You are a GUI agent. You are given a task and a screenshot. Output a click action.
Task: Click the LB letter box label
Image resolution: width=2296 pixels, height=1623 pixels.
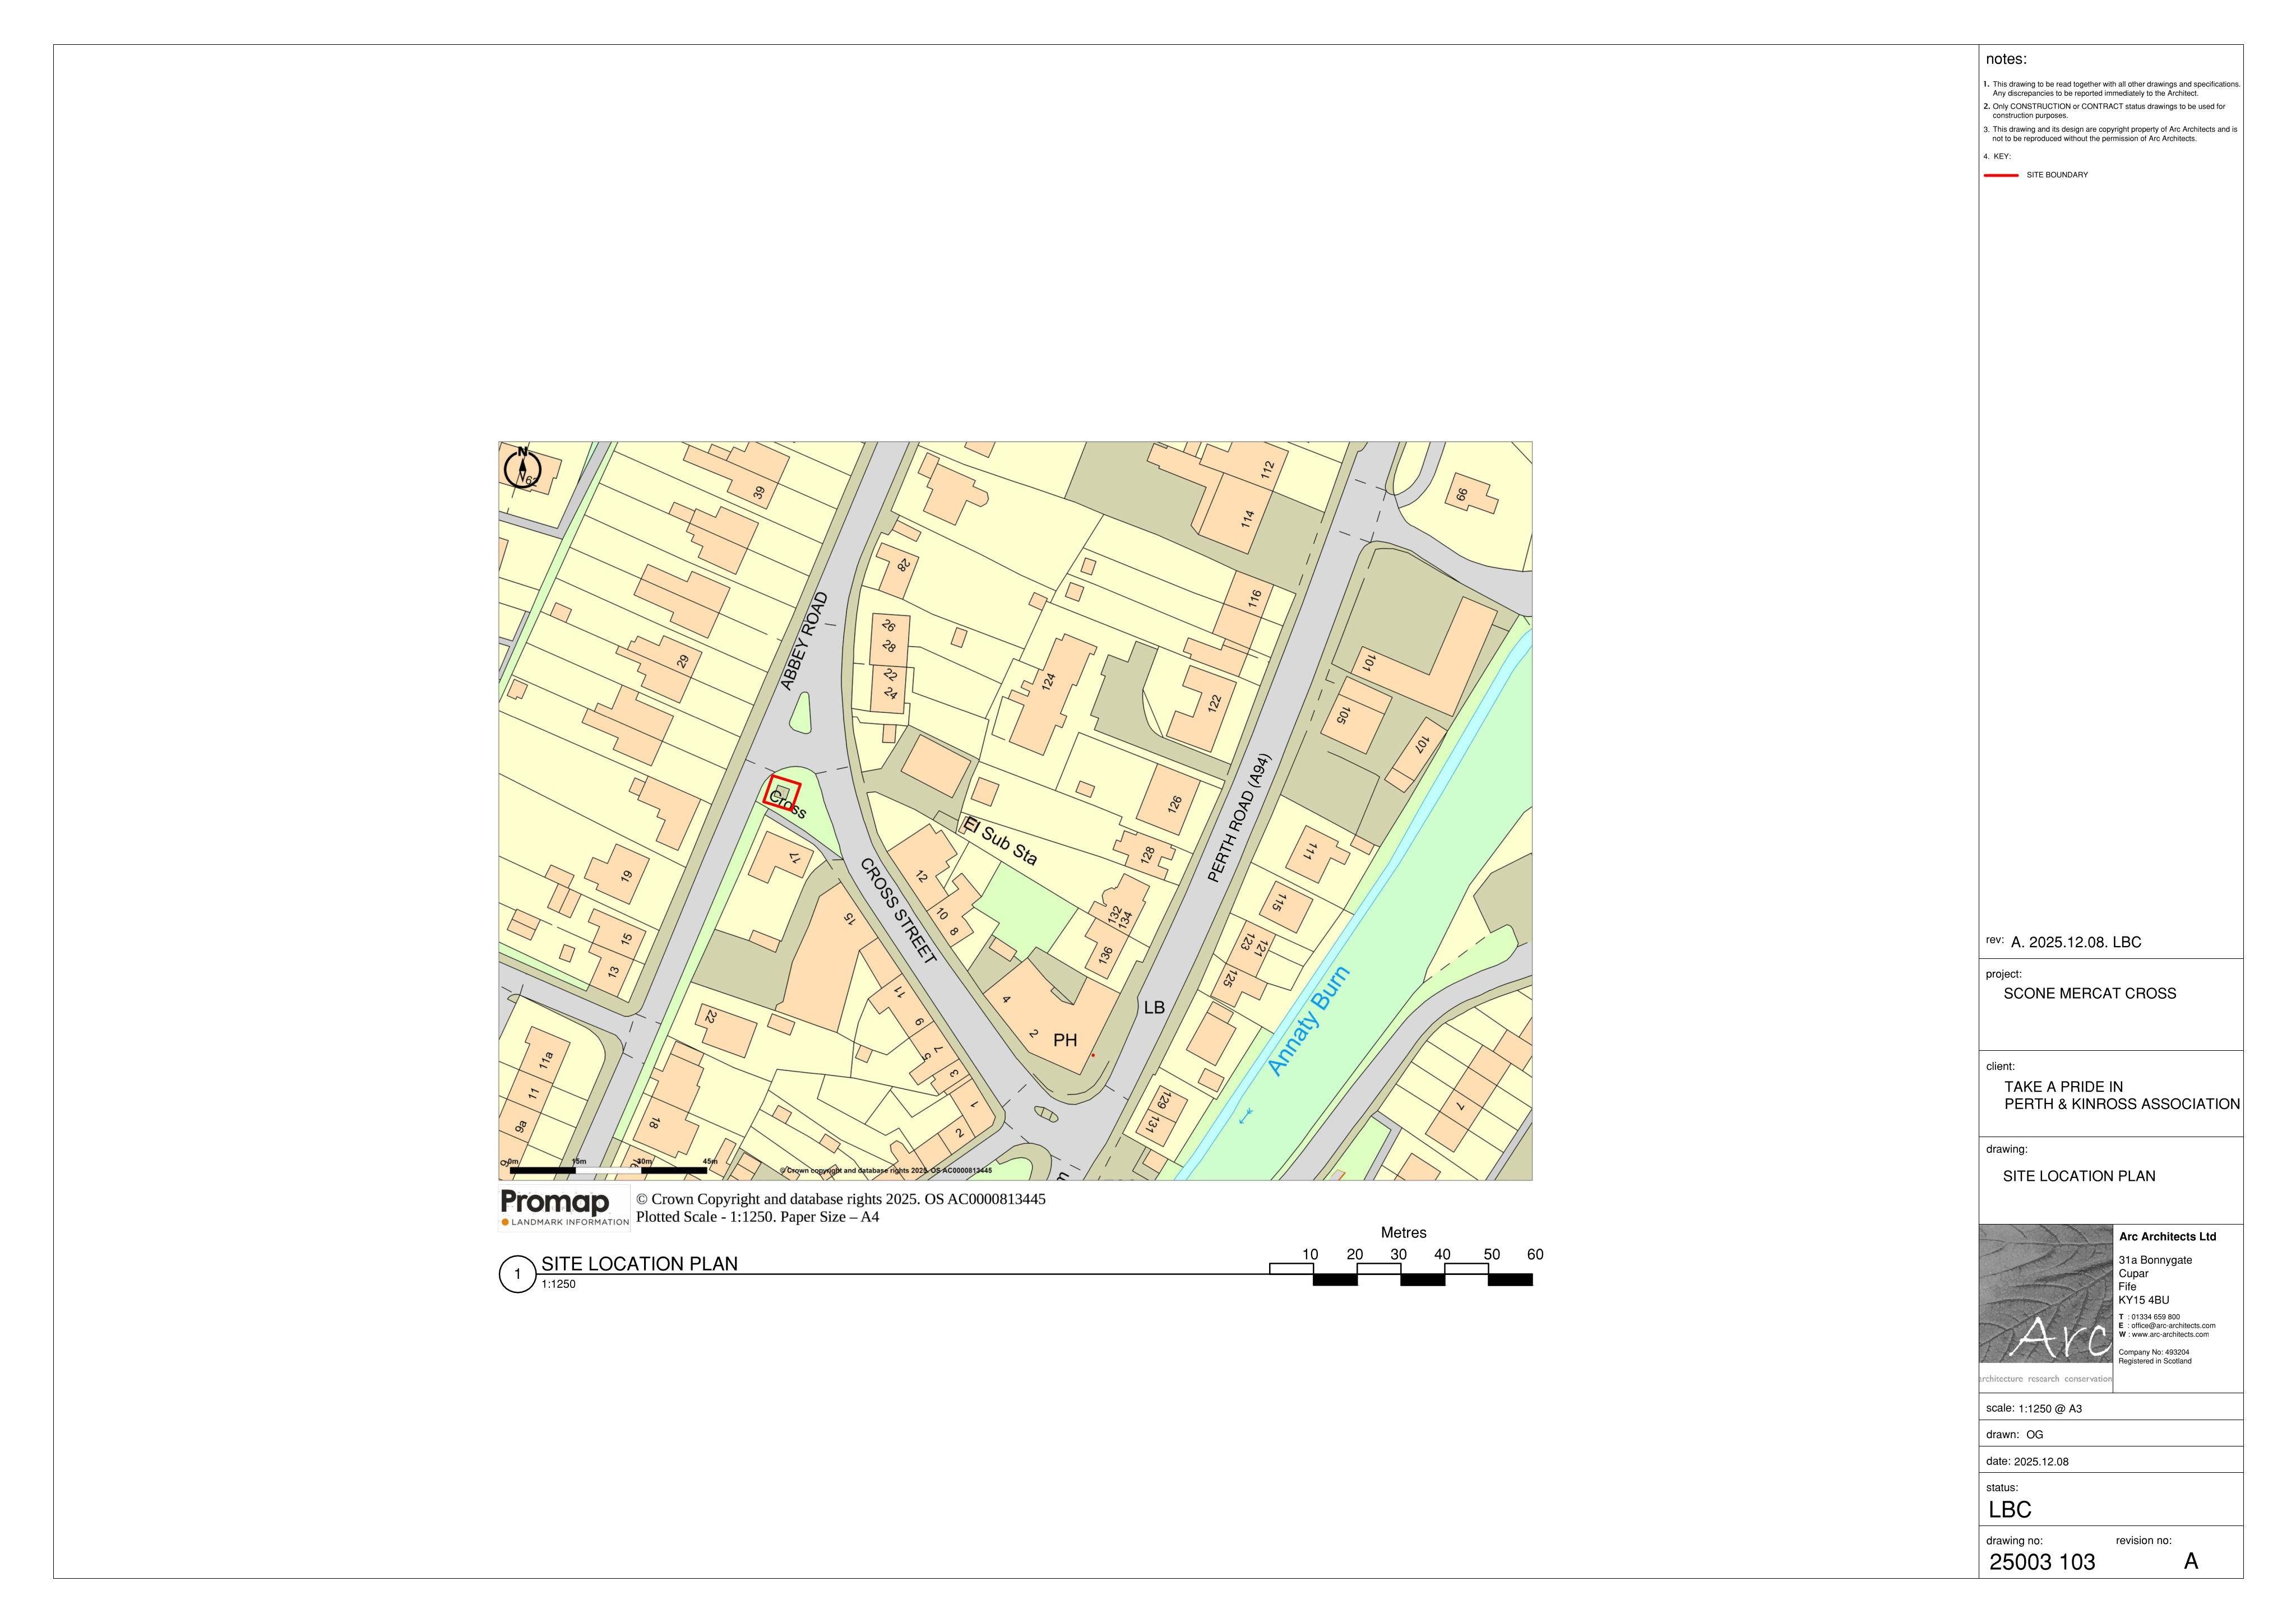tap(1154, 1007)
